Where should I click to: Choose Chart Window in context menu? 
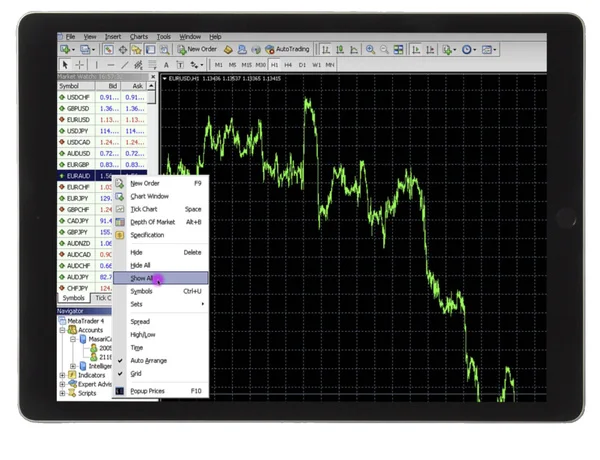tap(161, 196)
